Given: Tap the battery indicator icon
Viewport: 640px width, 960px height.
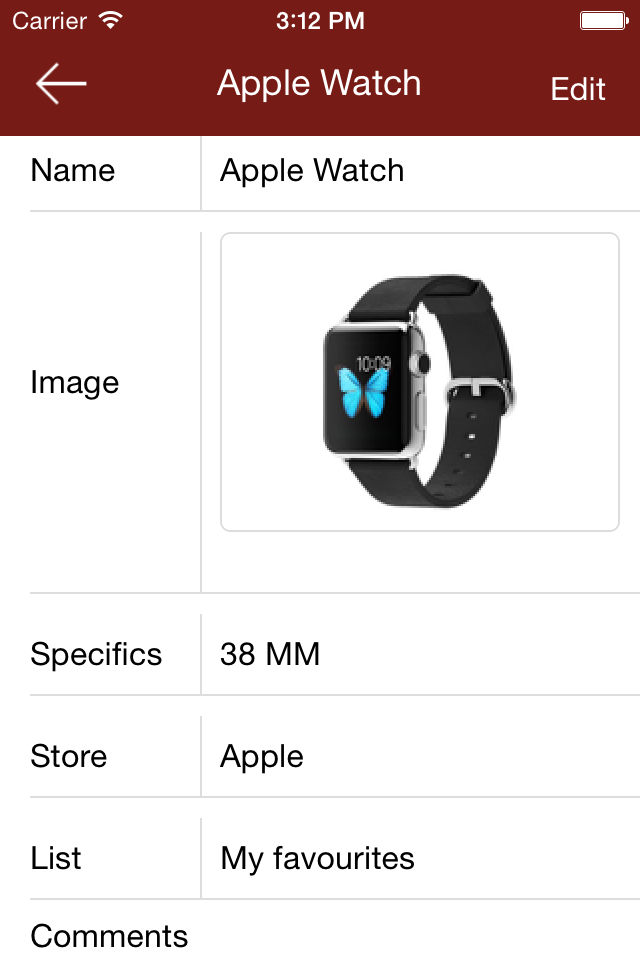Looking at the screenshot, I should pyautogui.click(x=604, y=21).
